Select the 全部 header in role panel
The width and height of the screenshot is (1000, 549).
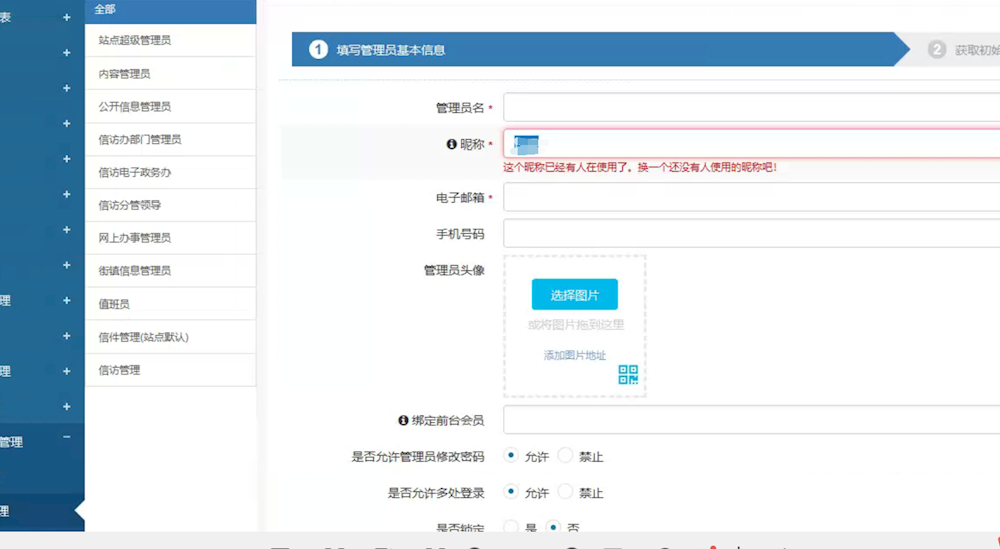105,9
